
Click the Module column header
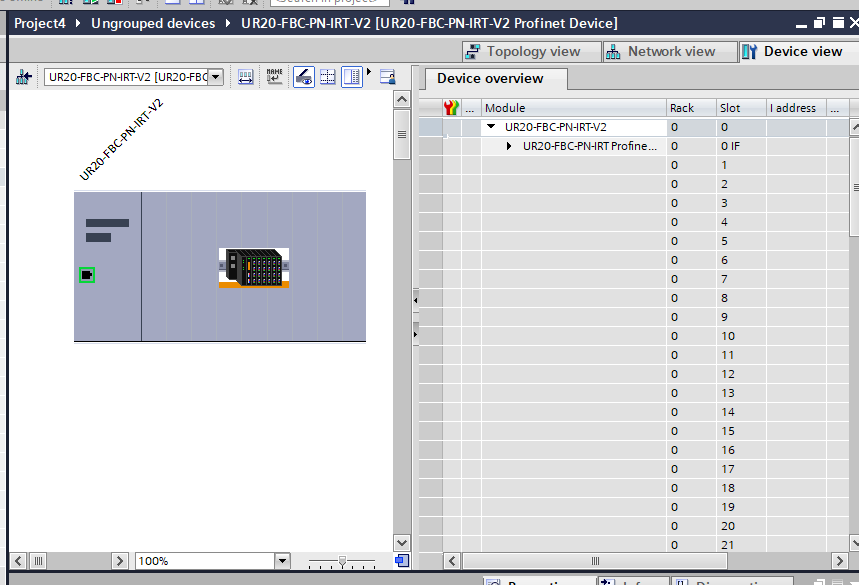click(573, 108)
